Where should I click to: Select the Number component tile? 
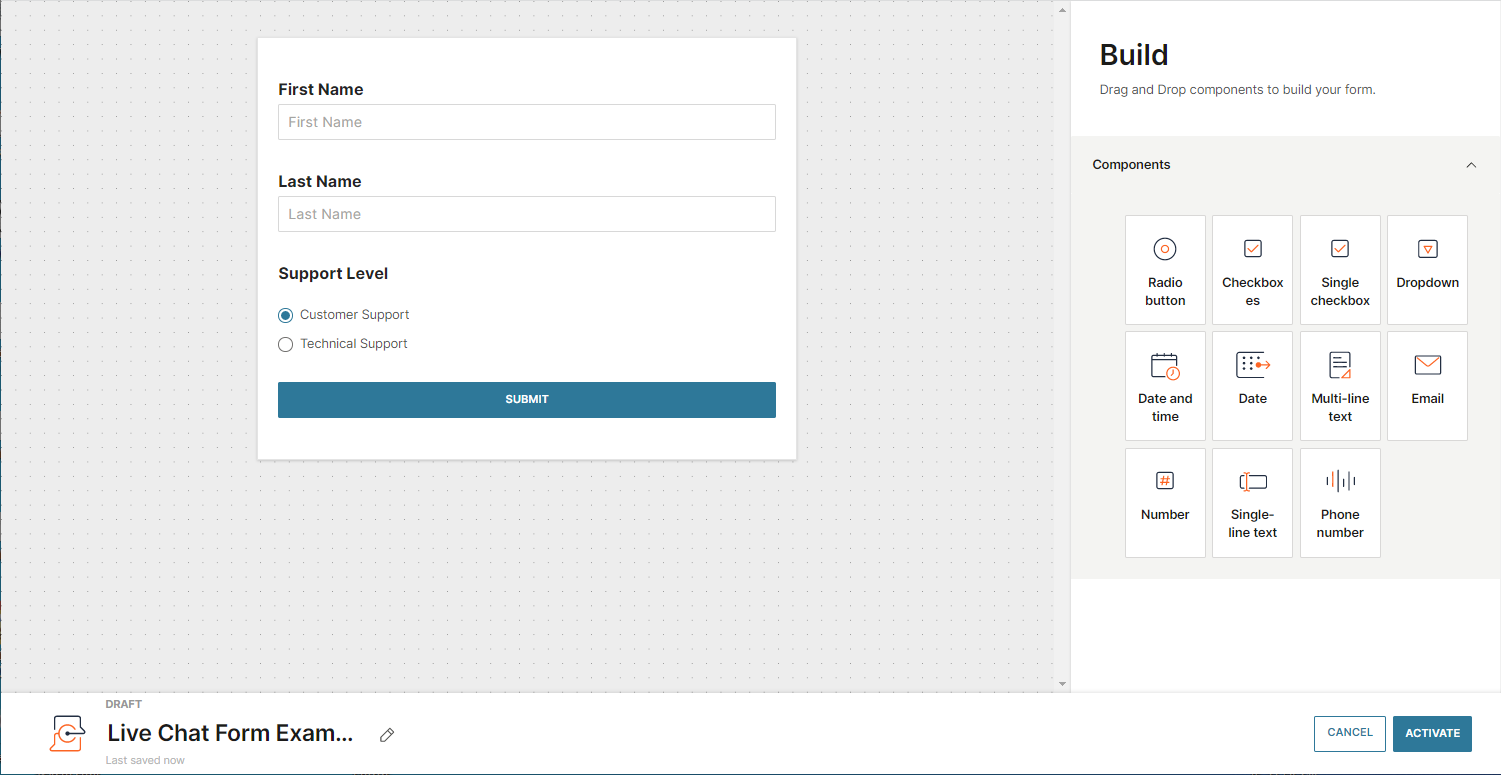[x=1165, y=502]
